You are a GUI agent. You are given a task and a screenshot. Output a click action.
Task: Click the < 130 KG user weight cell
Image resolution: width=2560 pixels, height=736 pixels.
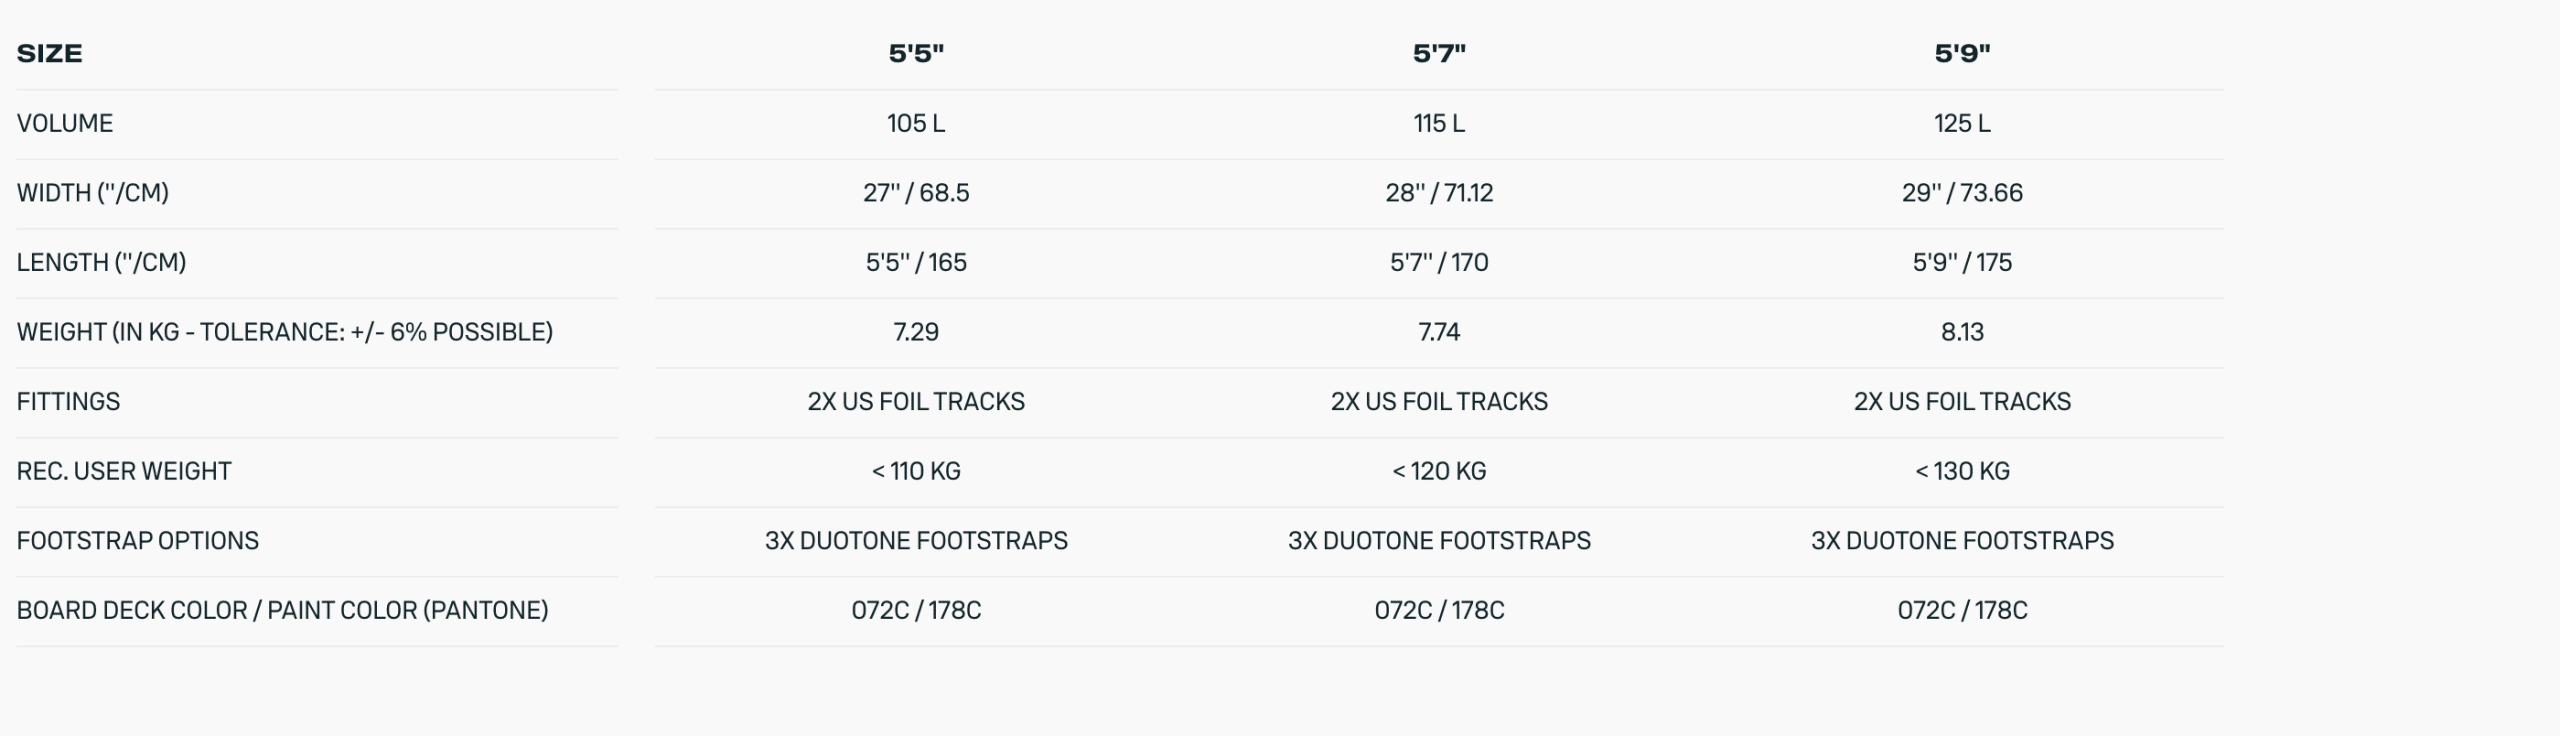tap(1962, 471)
